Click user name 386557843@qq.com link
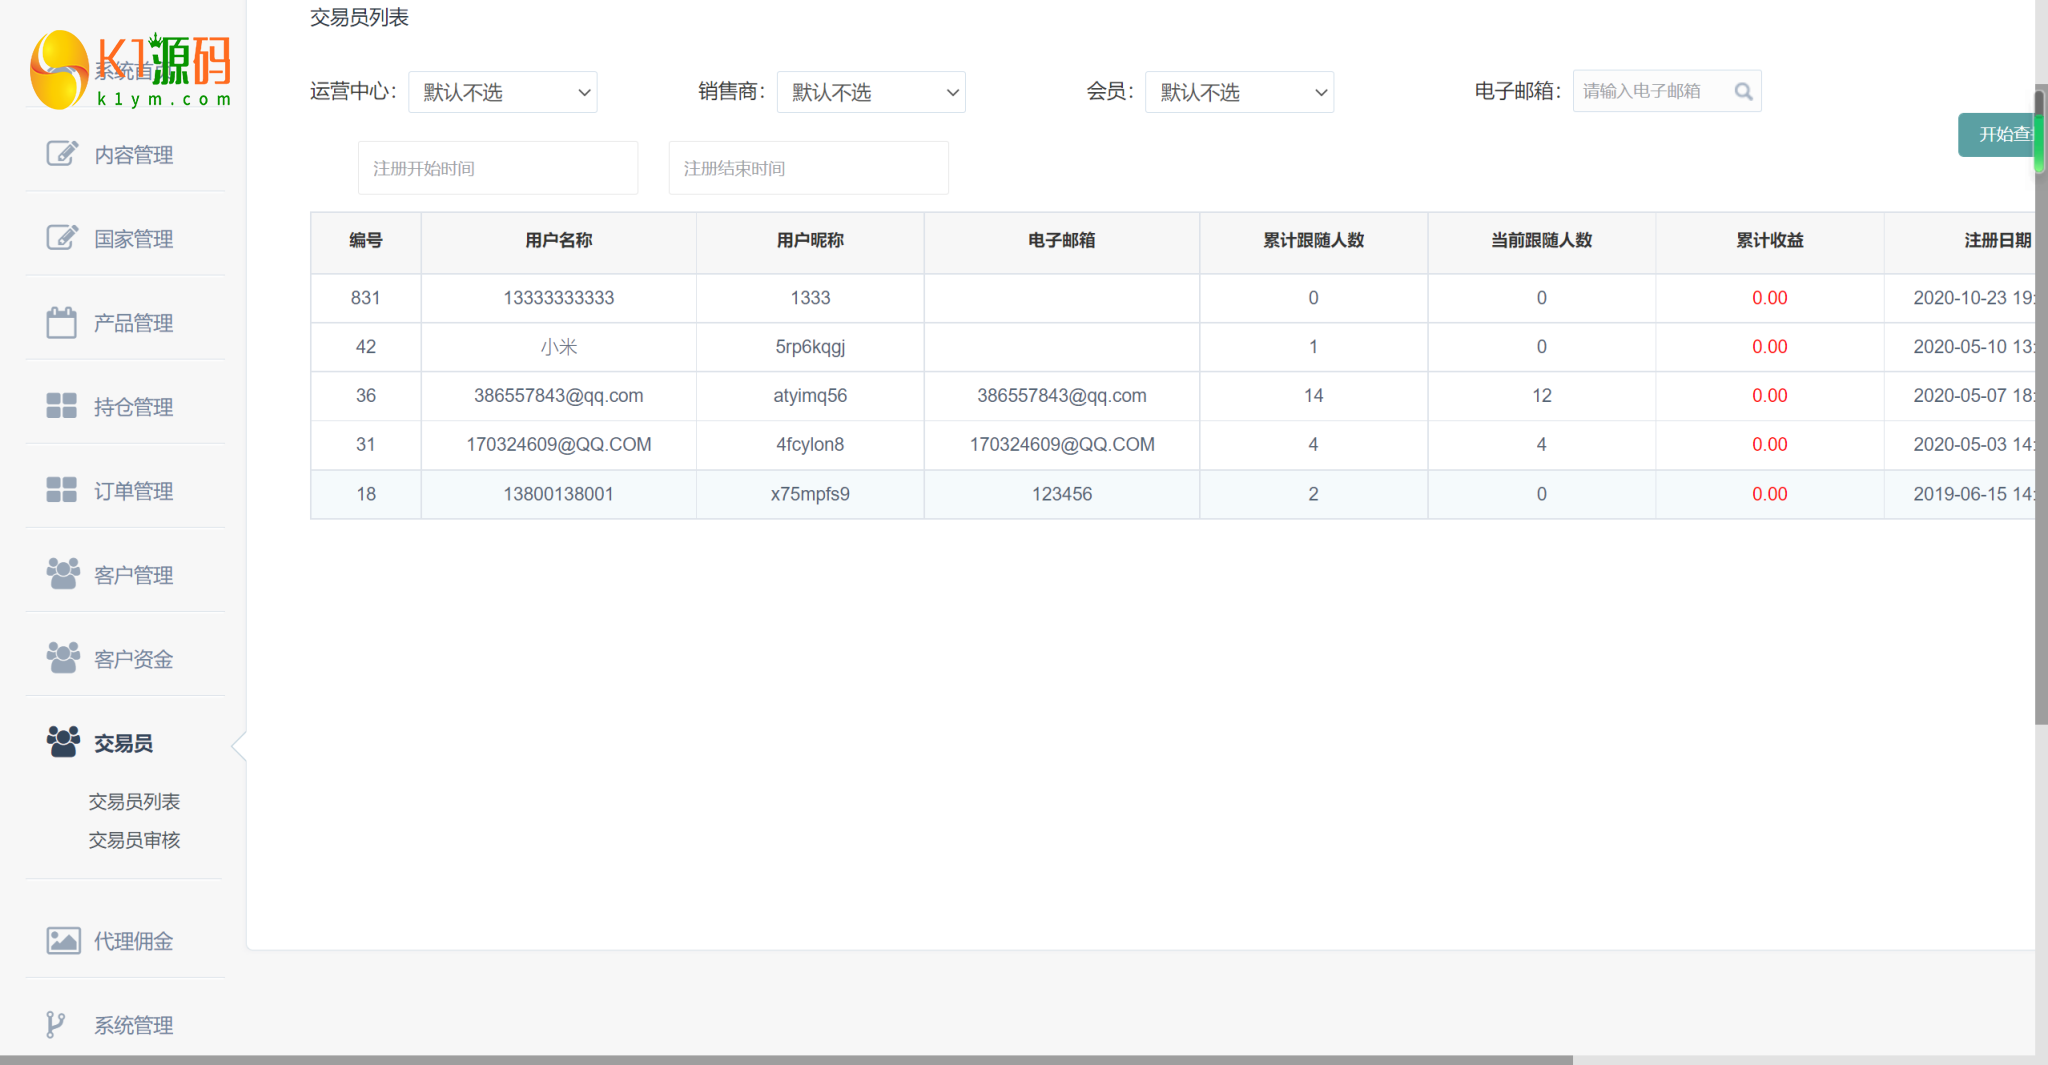Image resolution: width=2048 pixels, height=1065 pixels. click(x=558, y=396)
